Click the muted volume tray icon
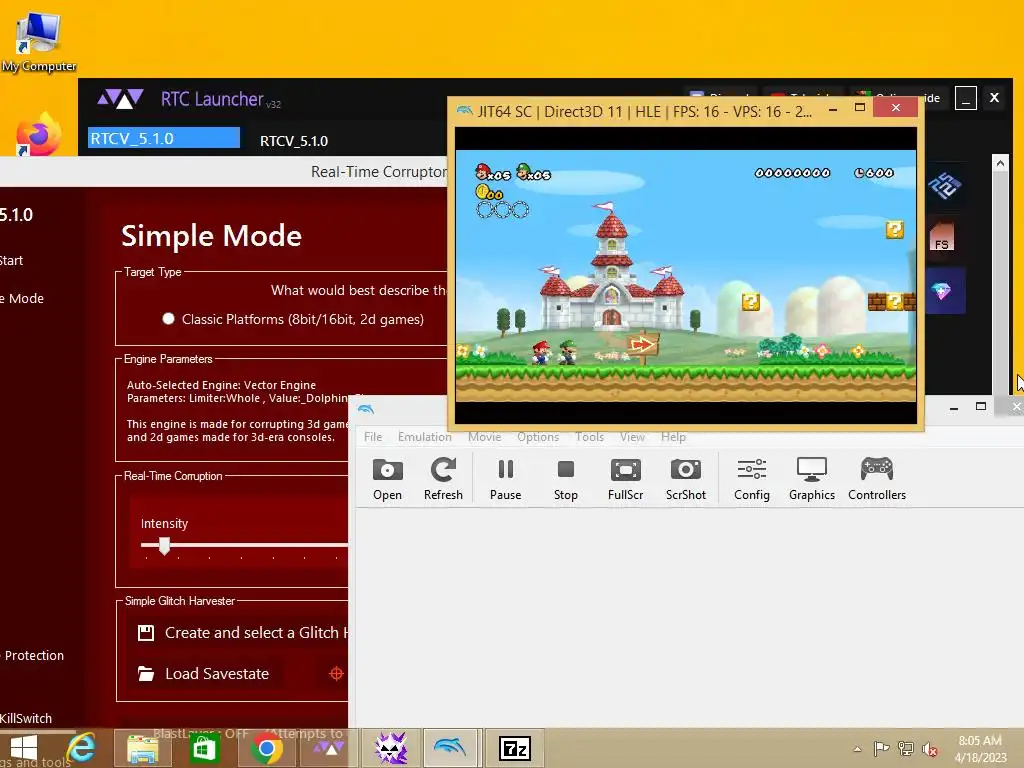 (930, 749)
